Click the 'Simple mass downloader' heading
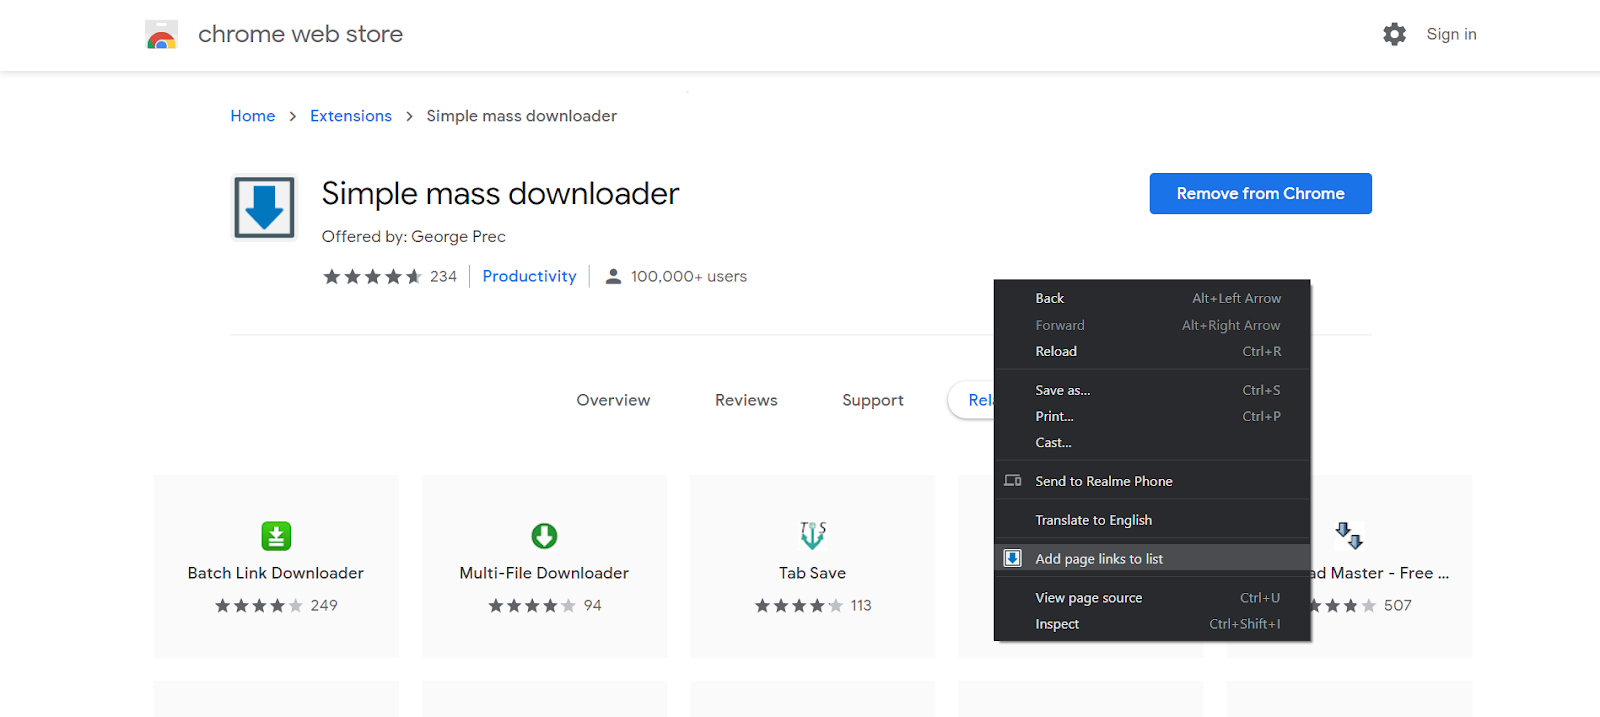This screenshot has width=1600, height=717. 500,193
